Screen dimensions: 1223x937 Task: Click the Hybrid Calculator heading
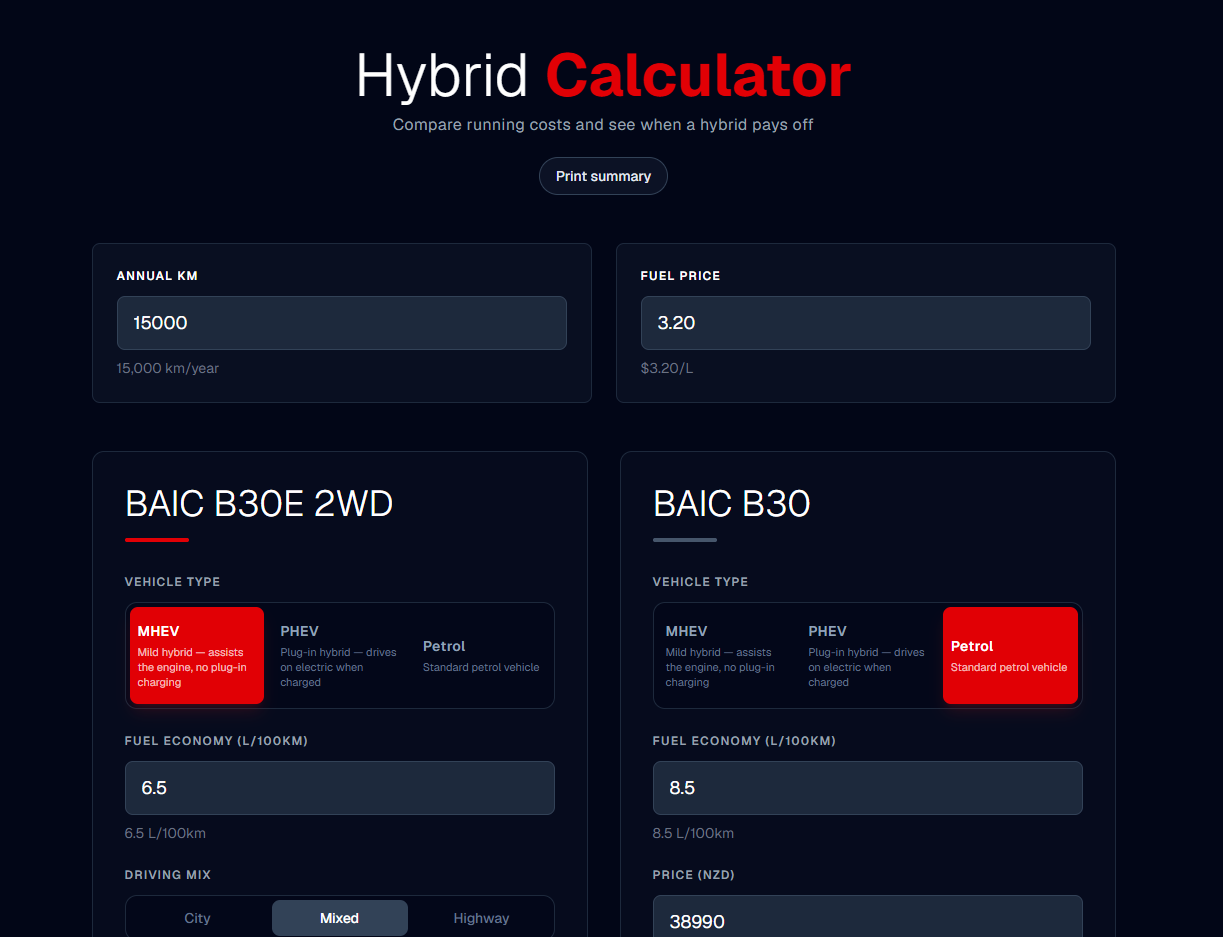point(603,76)
